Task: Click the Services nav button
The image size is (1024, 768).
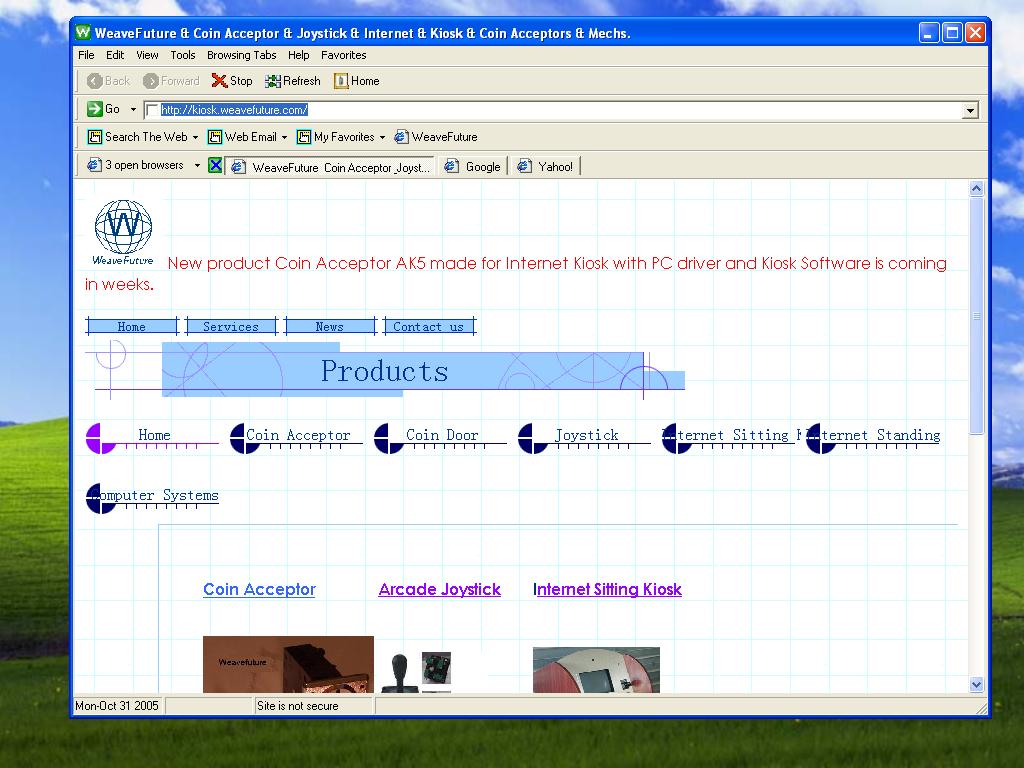Action: coord(231,327)
